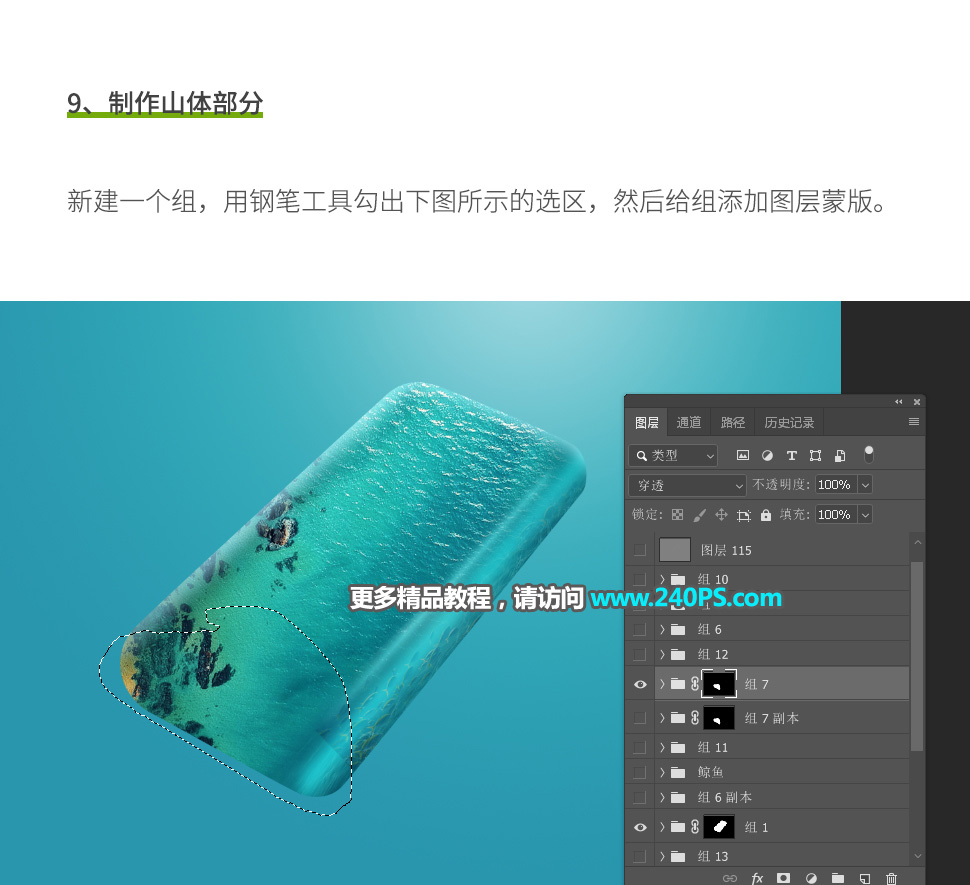Show the 图层 115 layer visibility

(x=640, y=550)
